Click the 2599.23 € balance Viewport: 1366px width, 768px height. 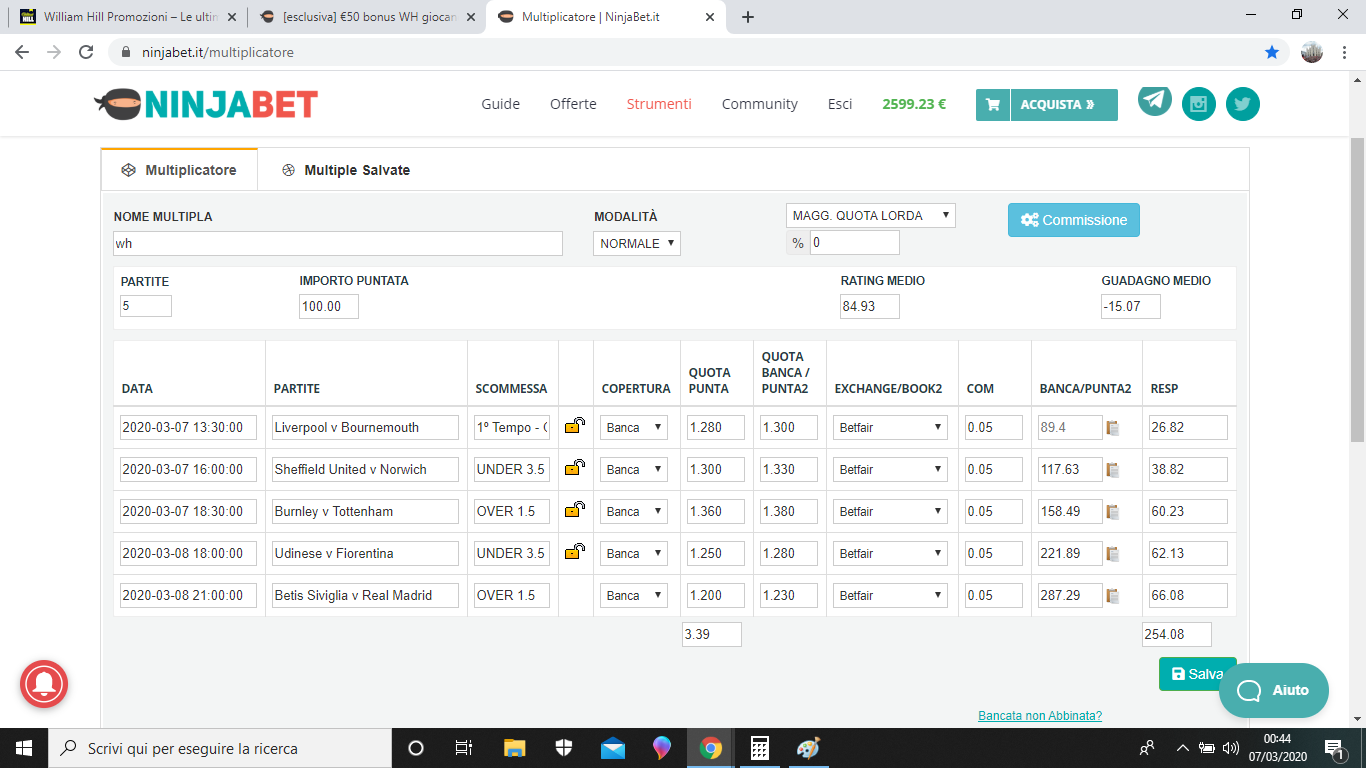[914, 104]
